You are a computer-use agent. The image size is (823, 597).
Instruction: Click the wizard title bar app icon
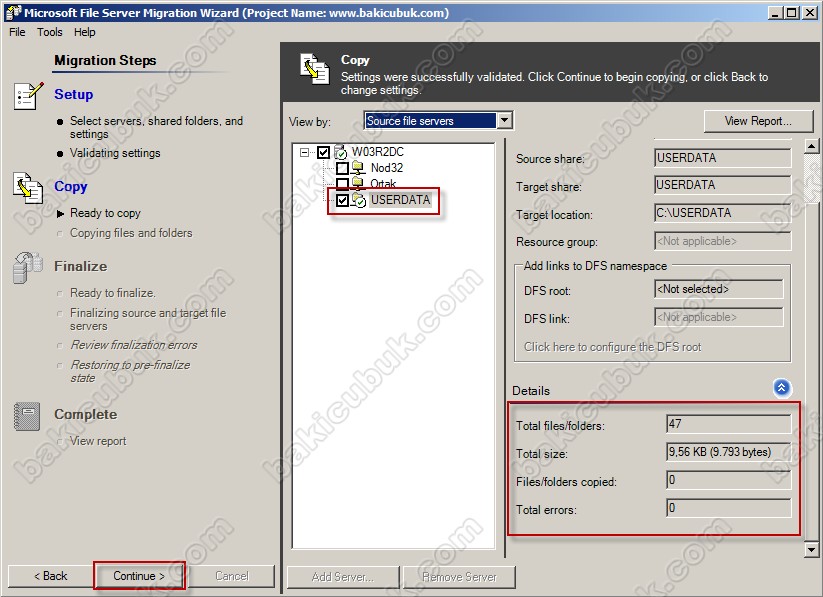point(13,13)
